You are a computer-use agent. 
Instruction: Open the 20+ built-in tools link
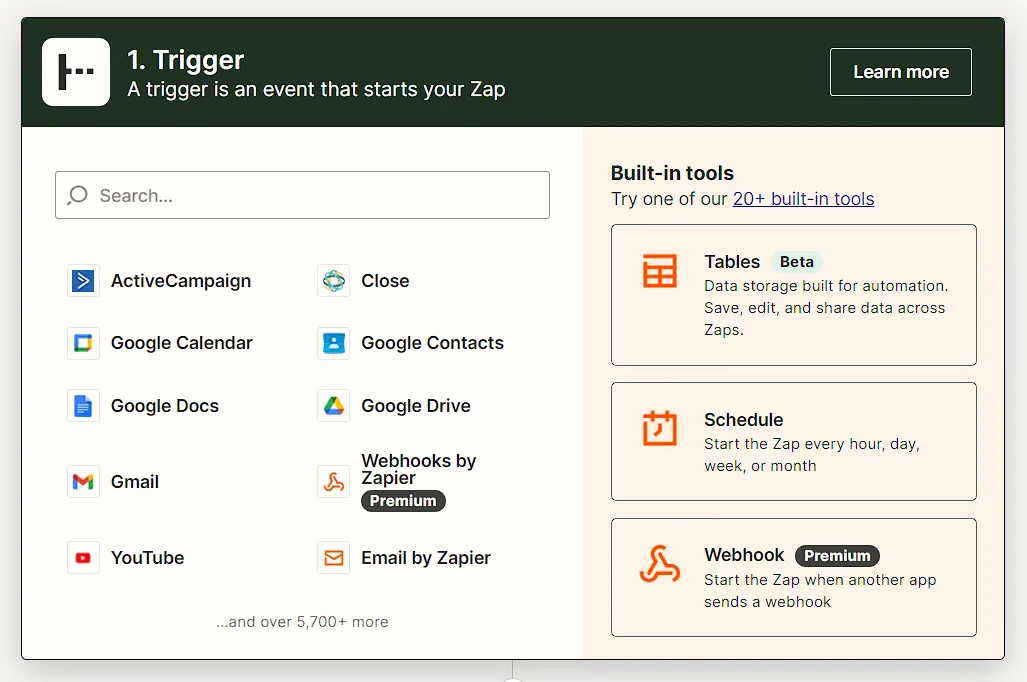tap(803, 199)
